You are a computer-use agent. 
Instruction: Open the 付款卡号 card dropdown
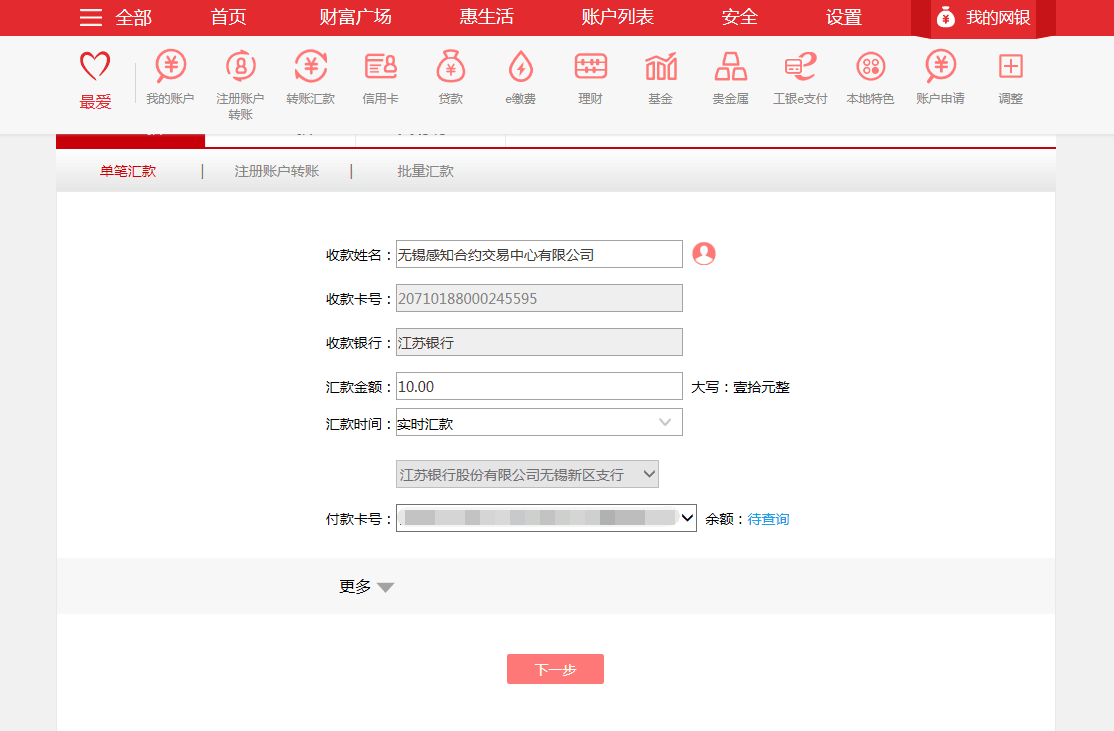(x=546, y=518)
